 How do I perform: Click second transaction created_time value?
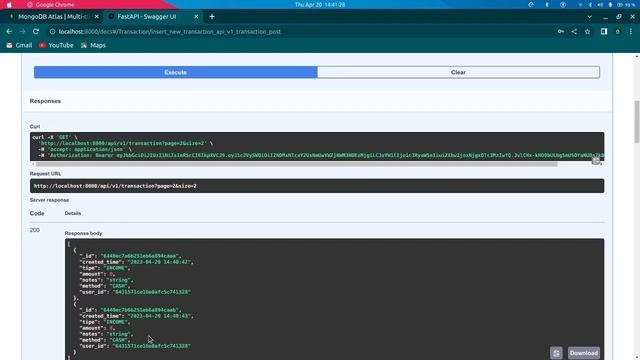159,316
